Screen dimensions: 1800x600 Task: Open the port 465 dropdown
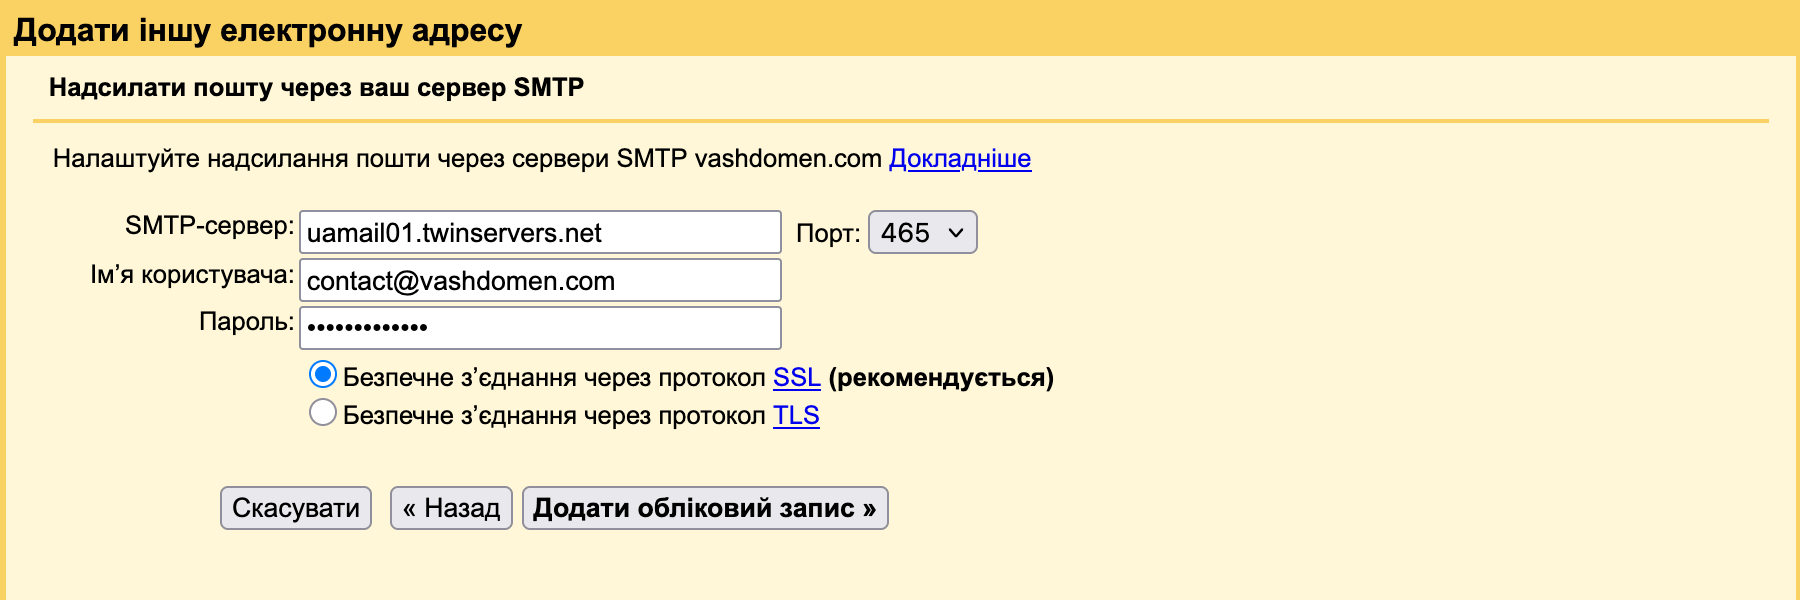click(922, 232)
